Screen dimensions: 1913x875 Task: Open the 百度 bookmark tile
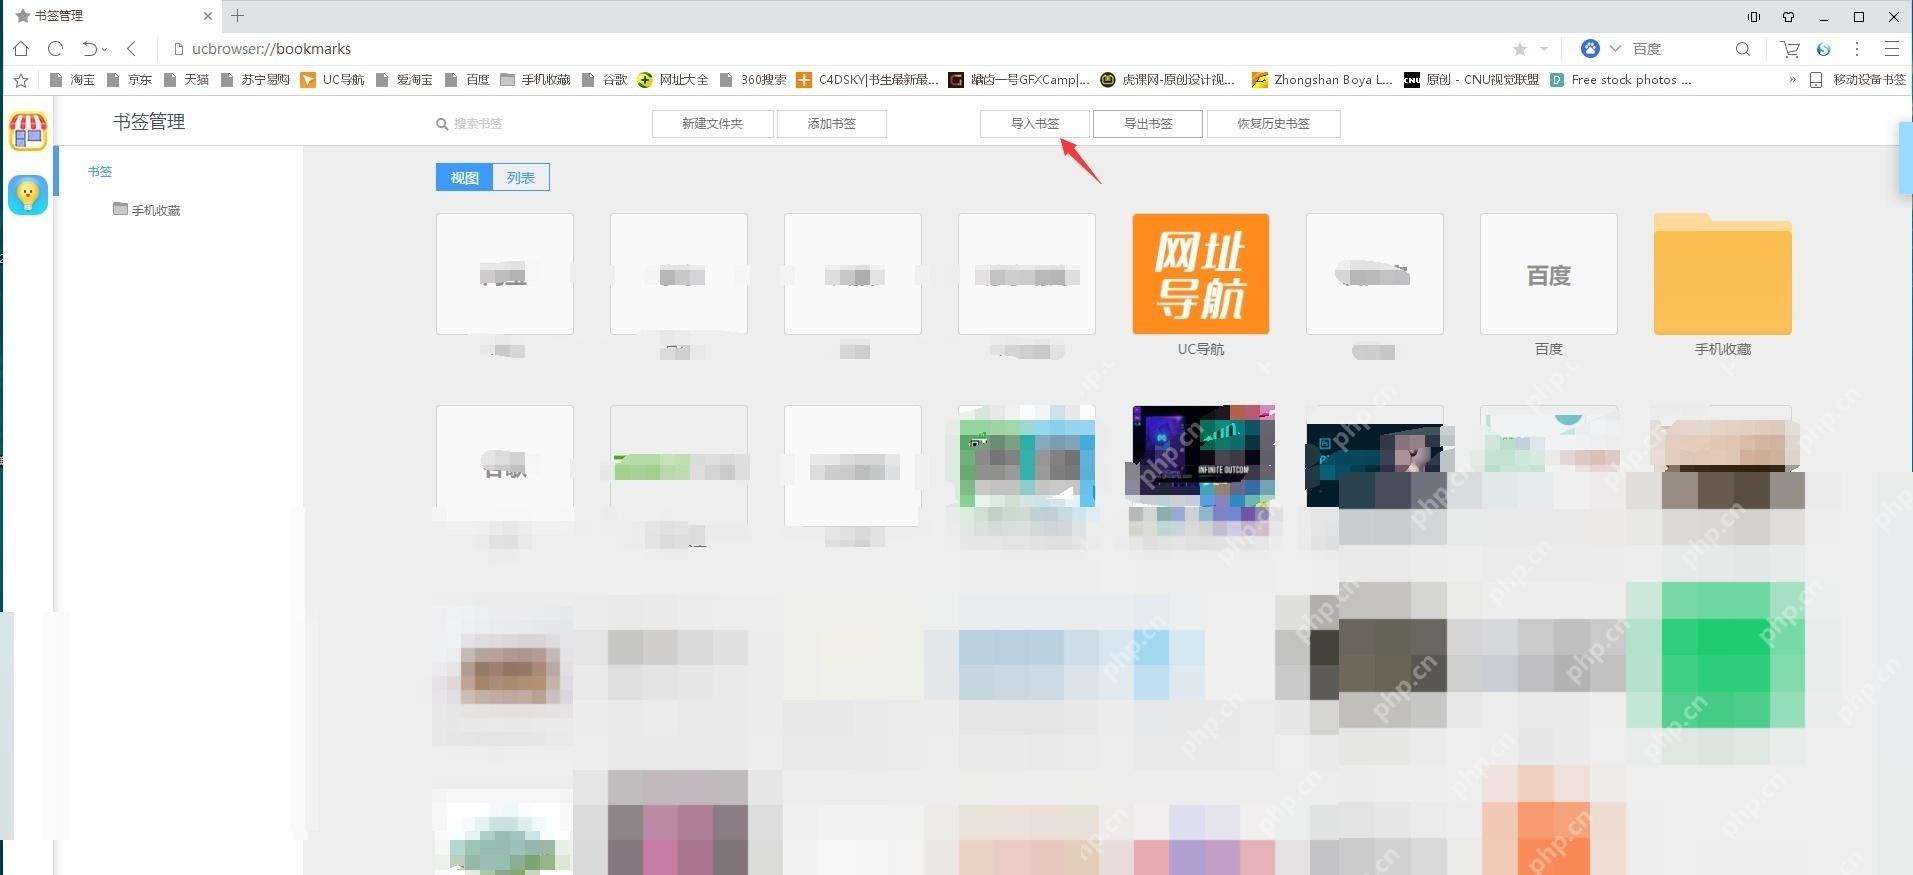coord(1549,274)
